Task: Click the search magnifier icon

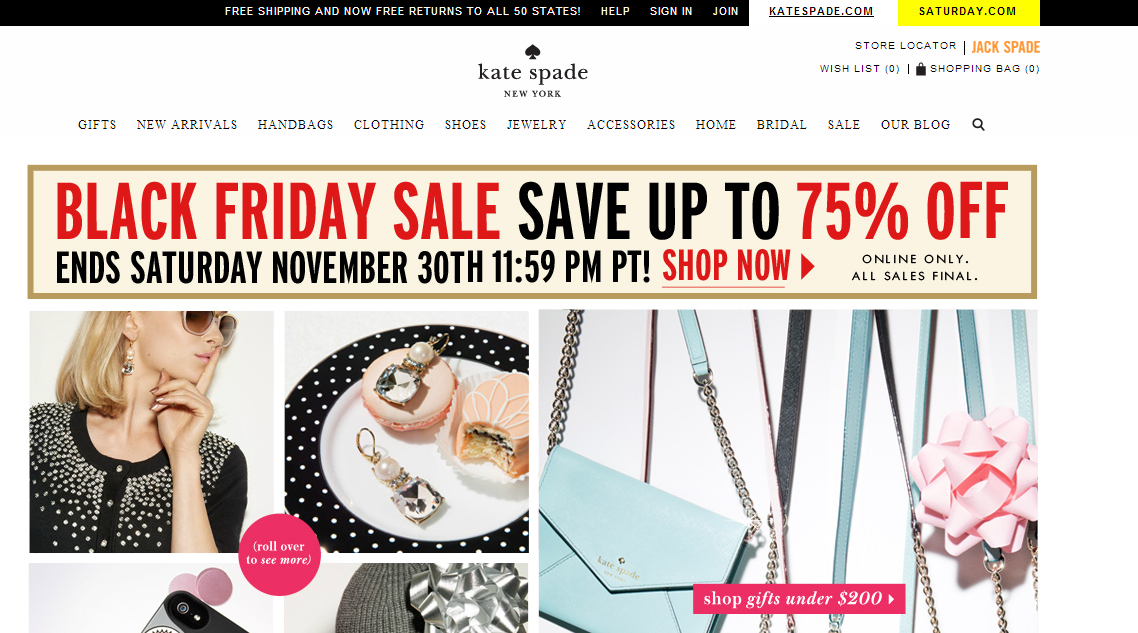Action: (x=978, y=125)
